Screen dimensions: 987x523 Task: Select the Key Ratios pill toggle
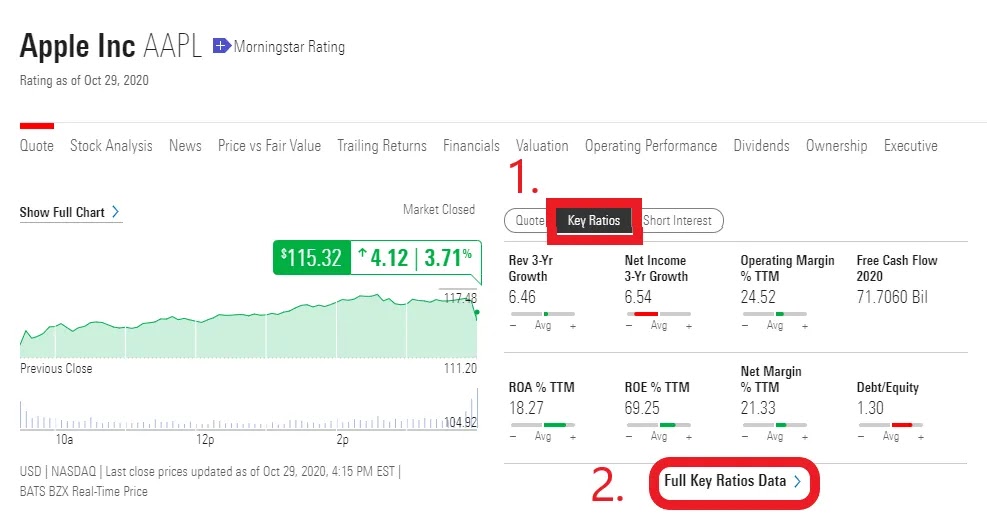tap(594, 220)
